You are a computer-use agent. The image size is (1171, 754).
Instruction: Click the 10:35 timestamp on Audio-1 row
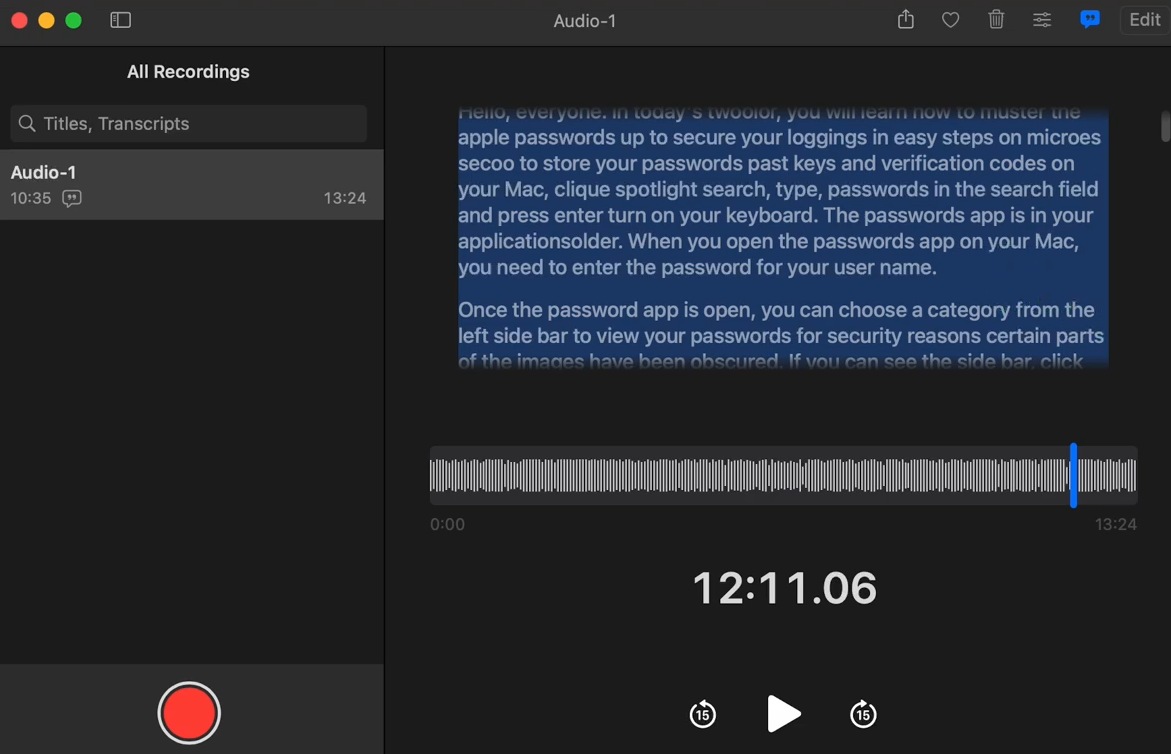coord(31,198)
